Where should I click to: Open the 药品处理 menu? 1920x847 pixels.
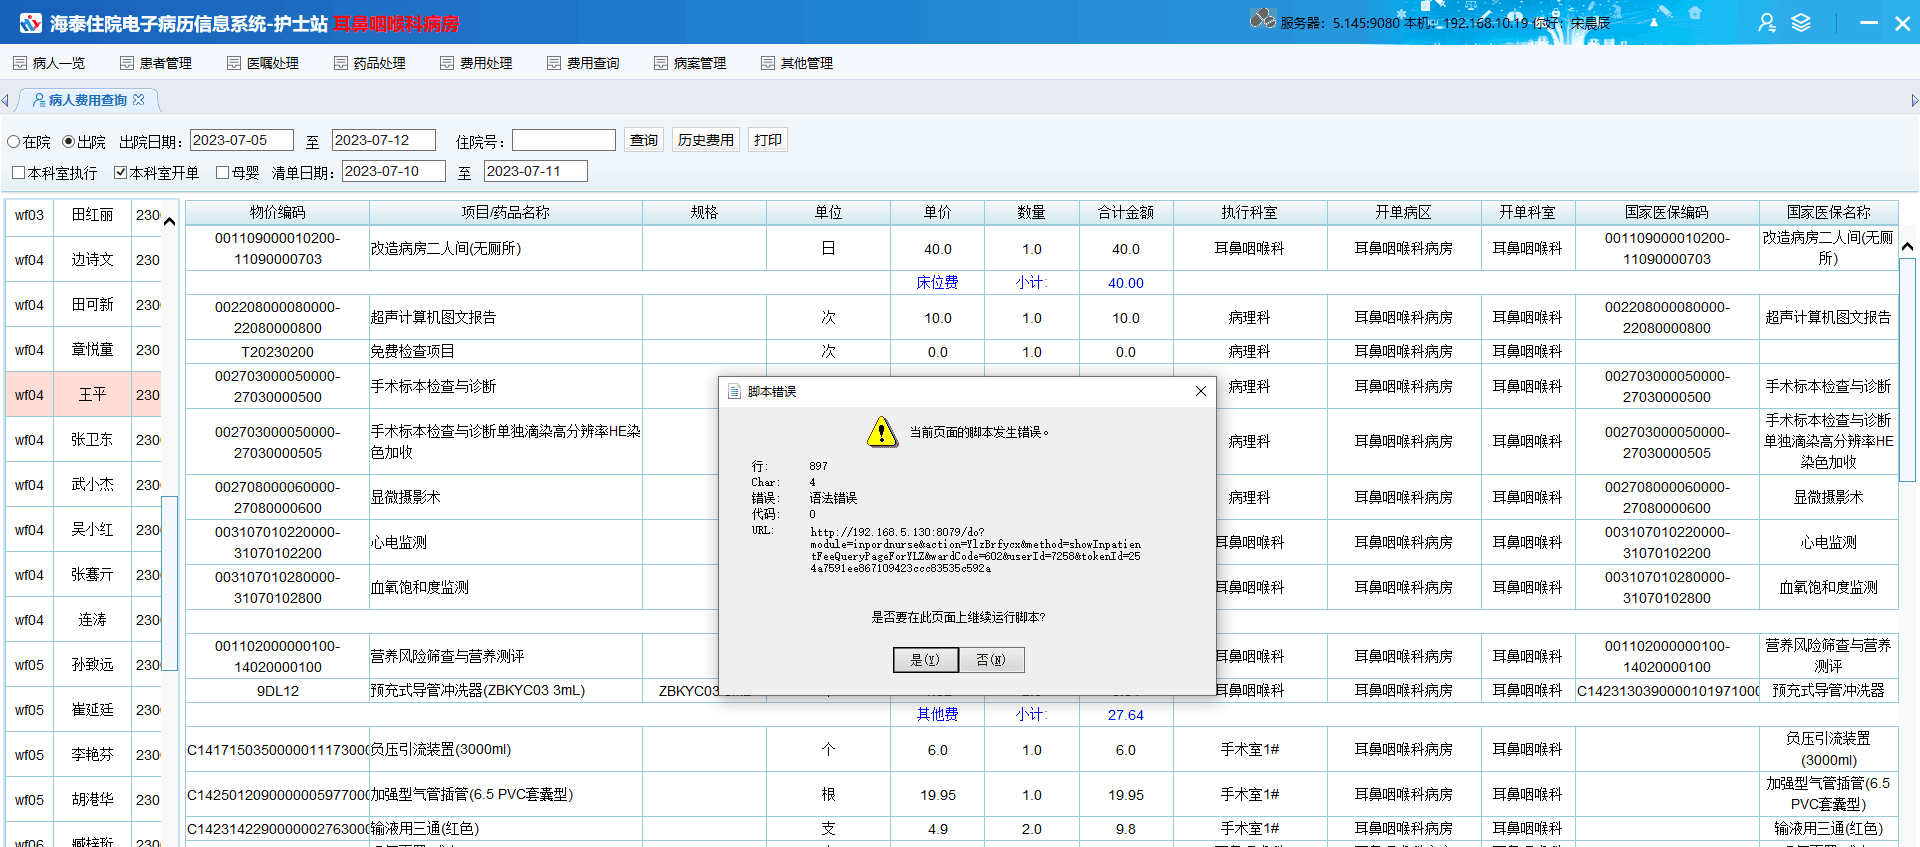(370, 63)
